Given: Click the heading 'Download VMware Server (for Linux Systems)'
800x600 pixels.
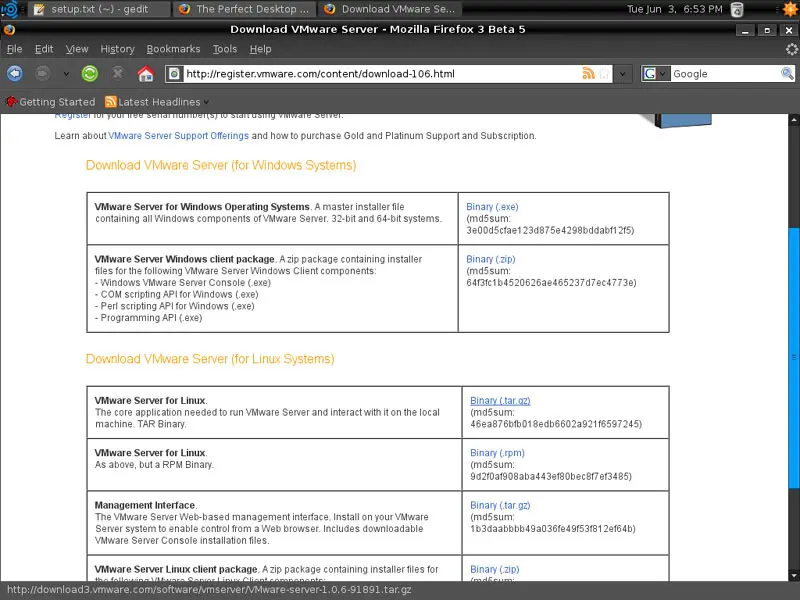Looking at the screenshot, I should coord(210,359).
